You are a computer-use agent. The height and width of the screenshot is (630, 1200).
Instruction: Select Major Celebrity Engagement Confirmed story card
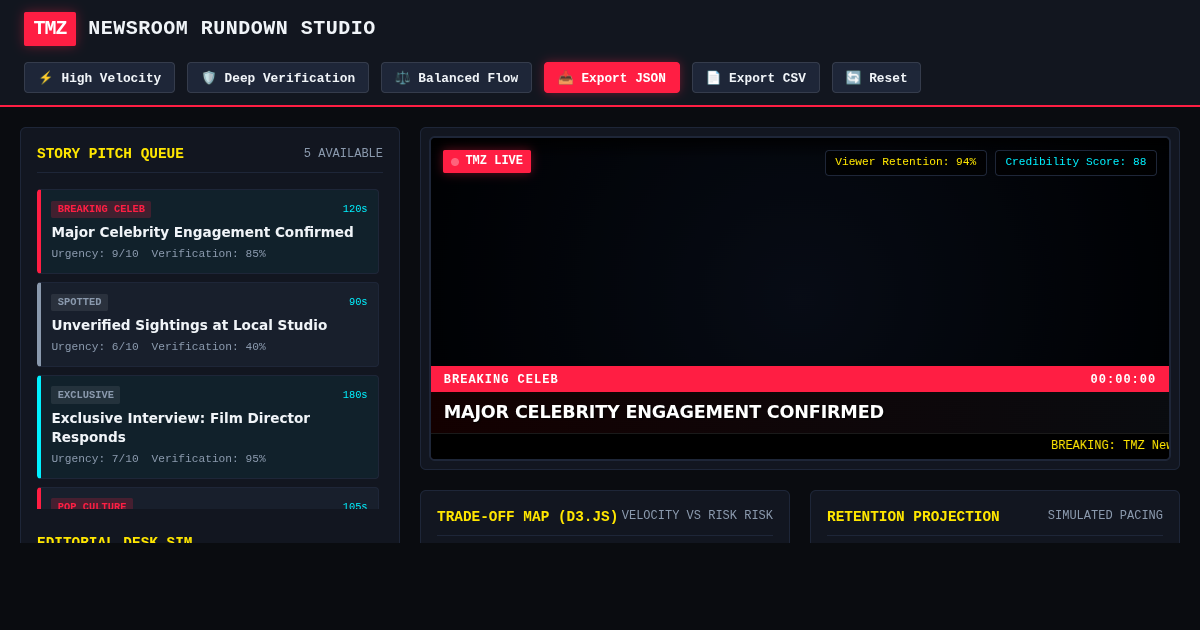pyautogui.click(x=208, y=232)
